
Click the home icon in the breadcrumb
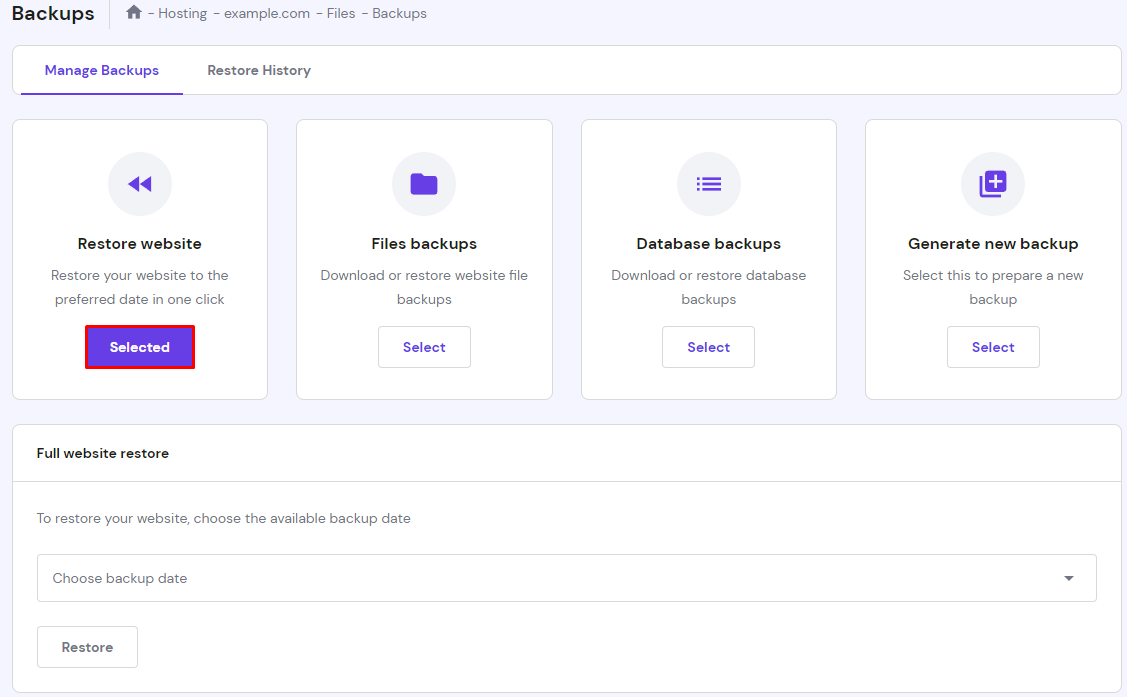point(134,13)
